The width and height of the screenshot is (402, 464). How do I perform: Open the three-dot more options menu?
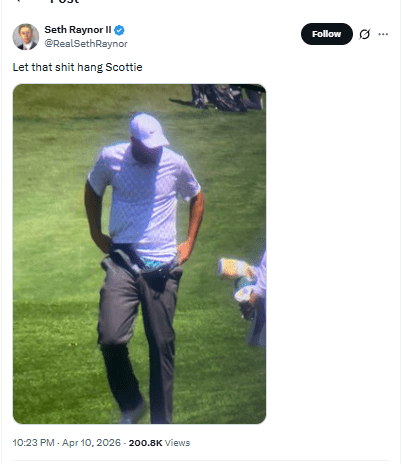(383, 34)
